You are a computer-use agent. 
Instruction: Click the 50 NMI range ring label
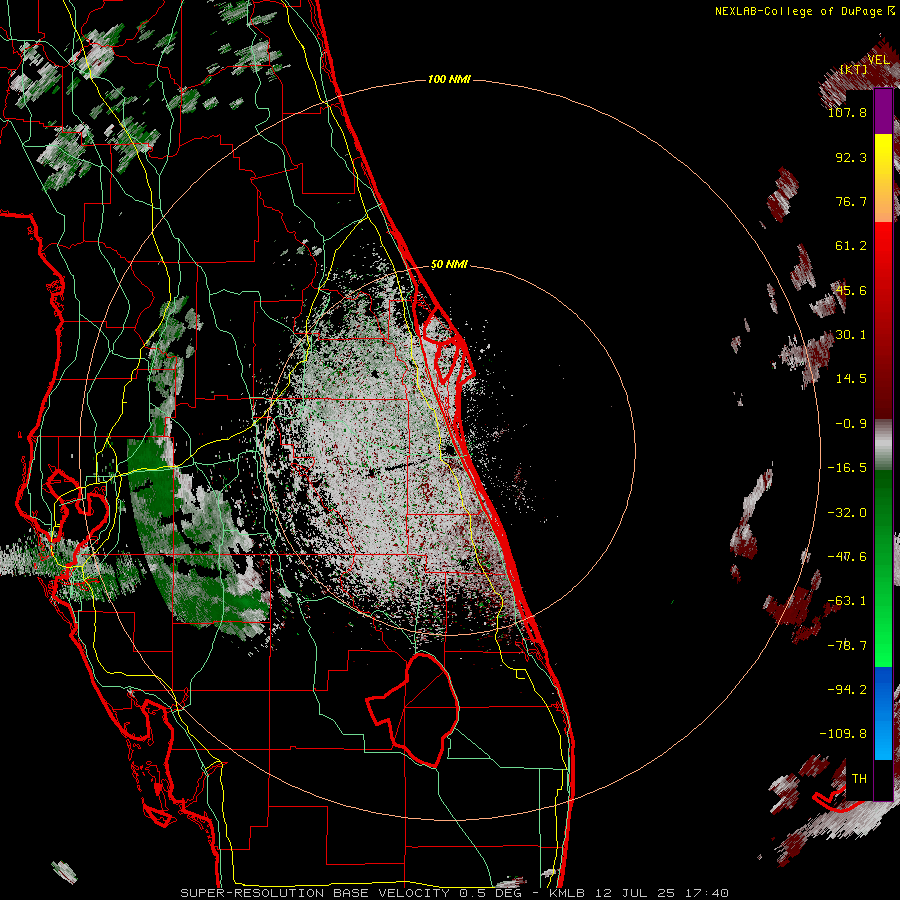[449, 265]
